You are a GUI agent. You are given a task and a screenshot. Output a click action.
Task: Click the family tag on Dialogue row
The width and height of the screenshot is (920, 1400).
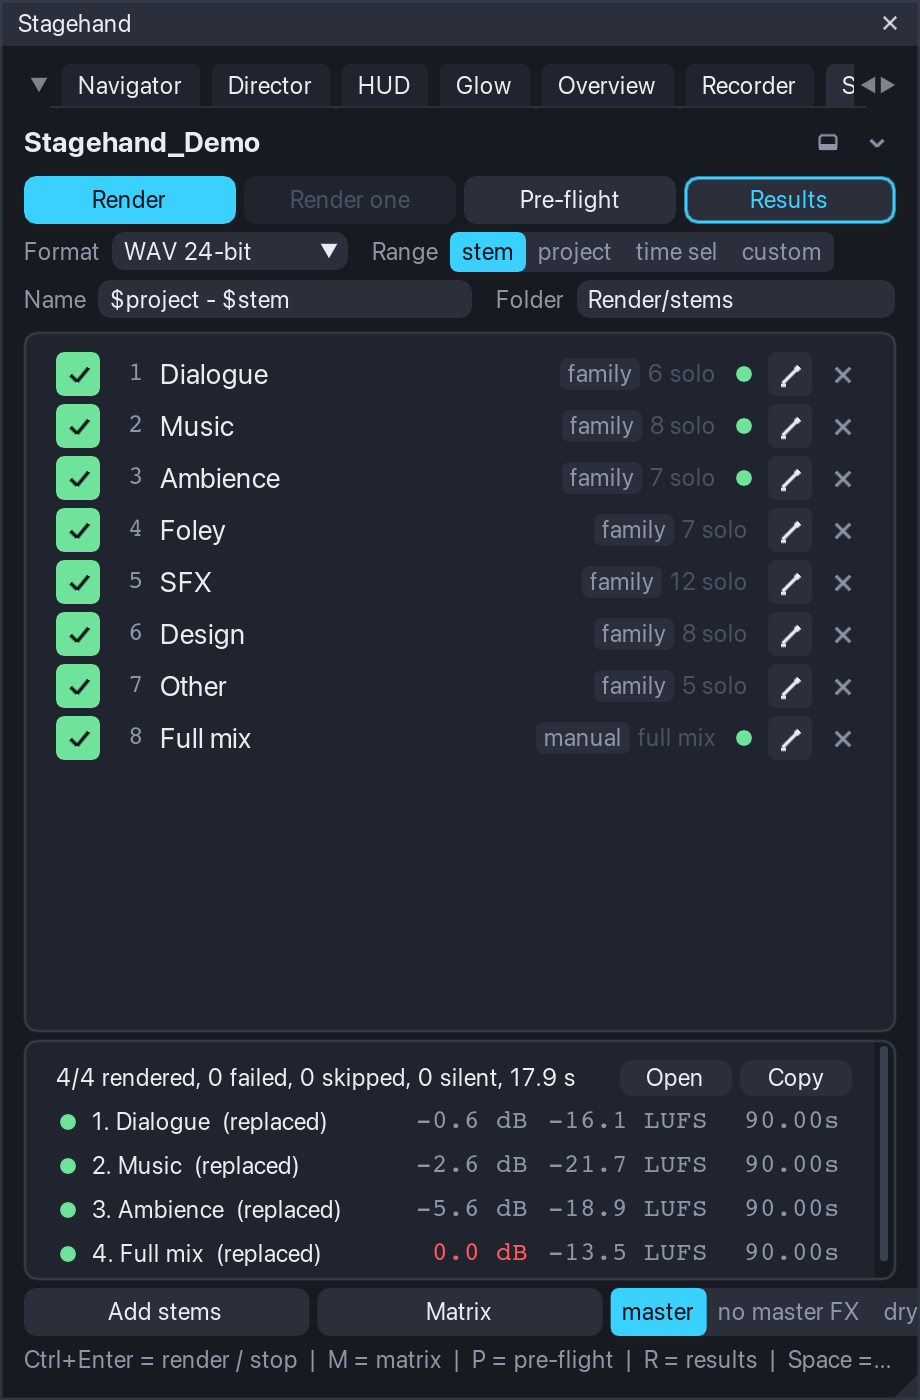[599, 374]
